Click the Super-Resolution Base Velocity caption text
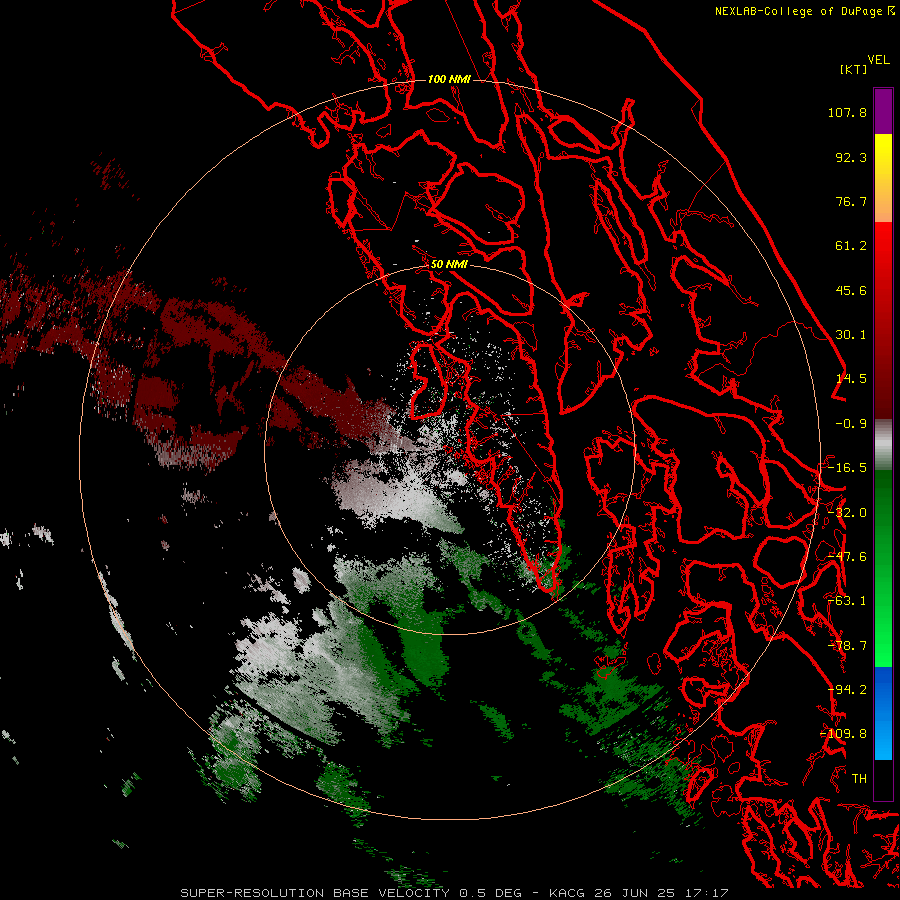 tap(454, 893)
